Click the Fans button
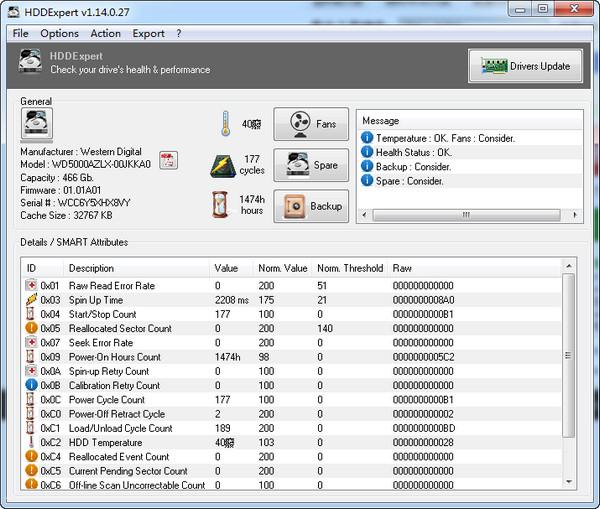The image size is (600, 509). tap(311, 124)
